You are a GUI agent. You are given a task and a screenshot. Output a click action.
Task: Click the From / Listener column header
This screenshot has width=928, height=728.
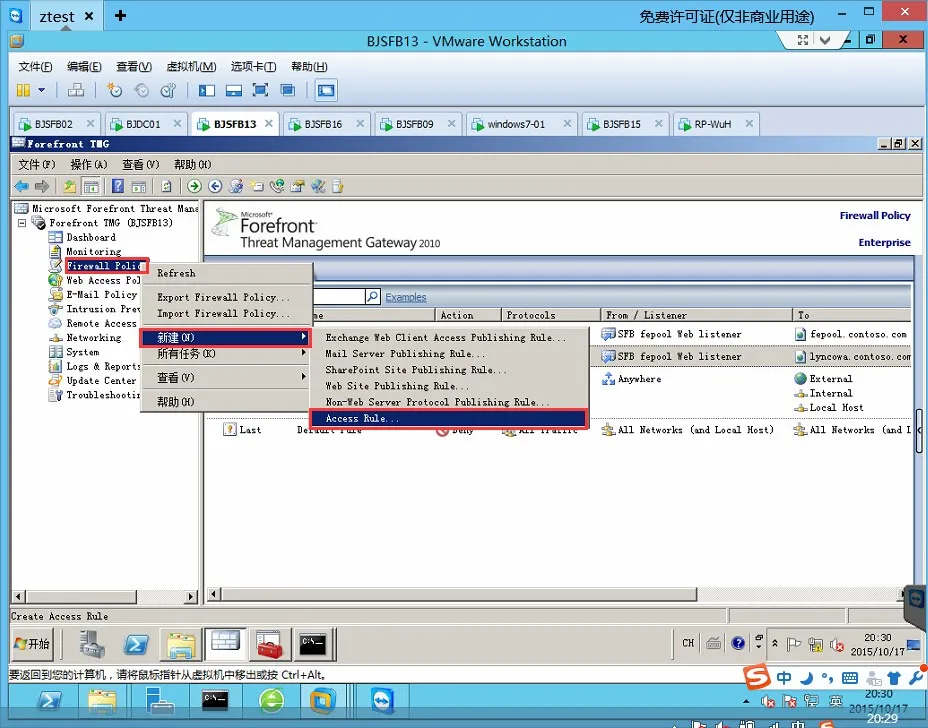click(696, 315)
